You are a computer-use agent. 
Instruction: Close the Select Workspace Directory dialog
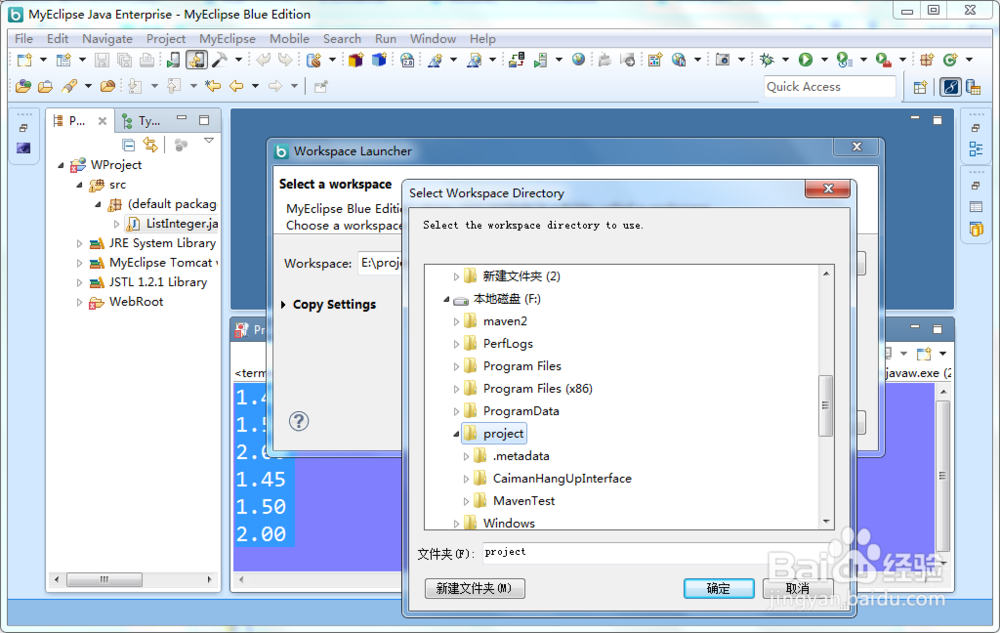(x=828, y=189)
